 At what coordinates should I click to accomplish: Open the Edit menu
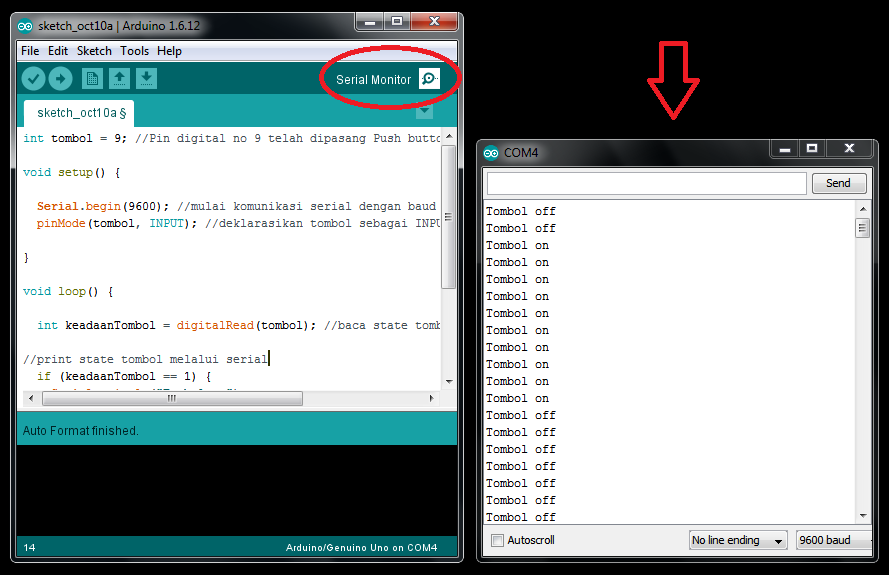58,51
